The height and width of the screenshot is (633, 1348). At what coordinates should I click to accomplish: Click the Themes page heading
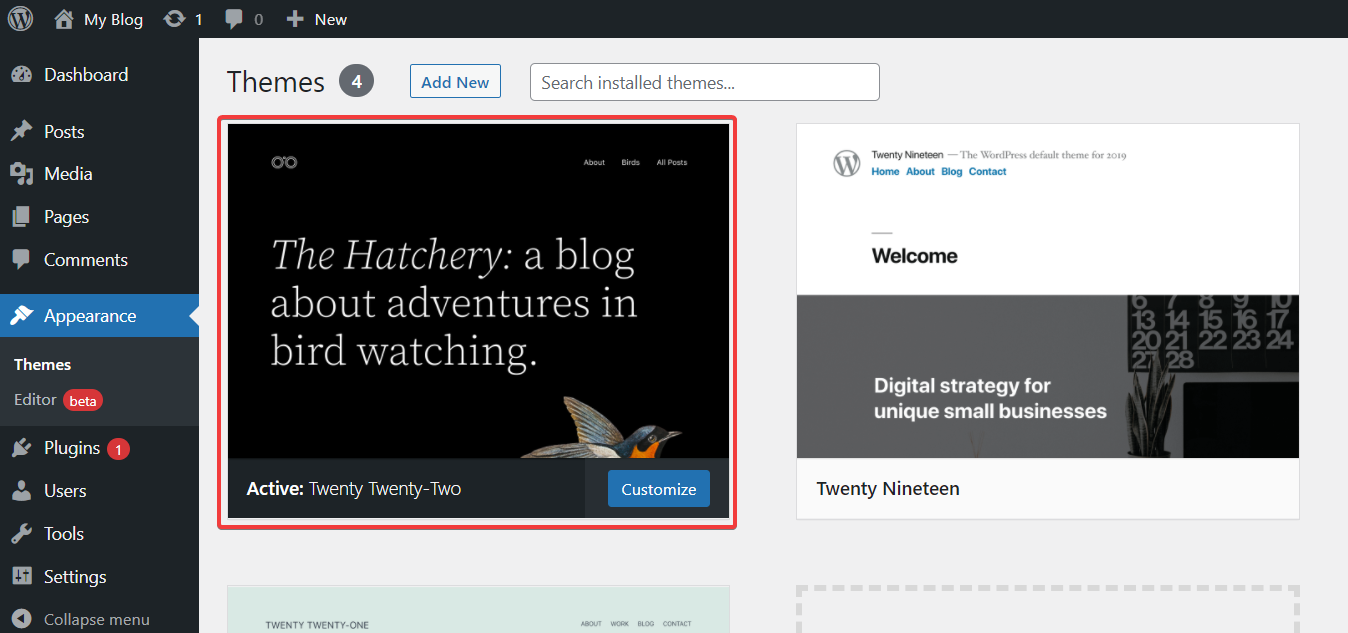click(x=276, y=82)
